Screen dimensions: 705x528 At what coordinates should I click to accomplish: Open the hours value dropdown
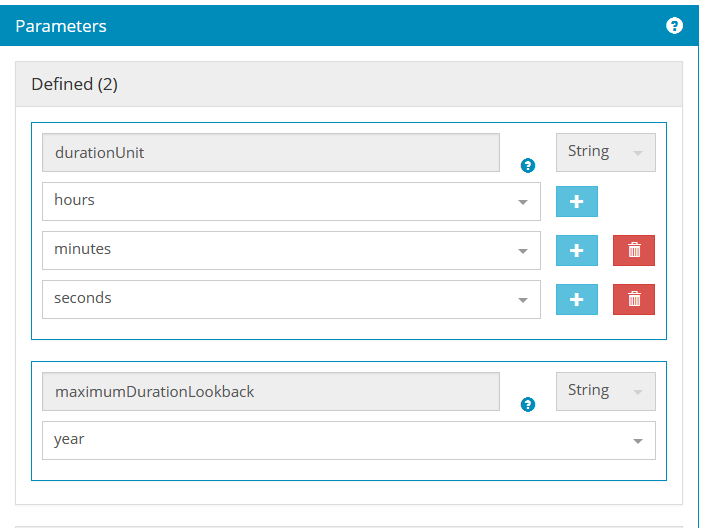(290, 201)
